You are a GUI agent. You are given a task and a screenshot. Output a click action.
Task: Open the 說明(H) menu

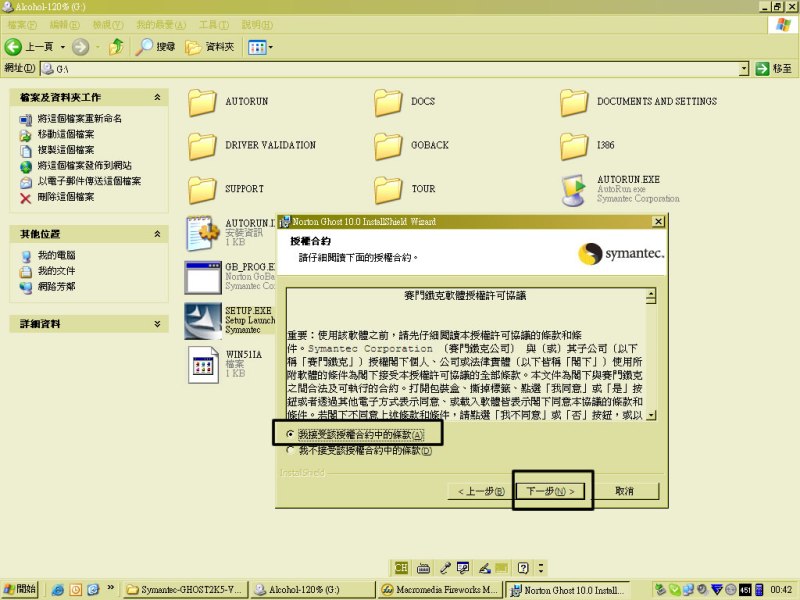tap(257, 24)
